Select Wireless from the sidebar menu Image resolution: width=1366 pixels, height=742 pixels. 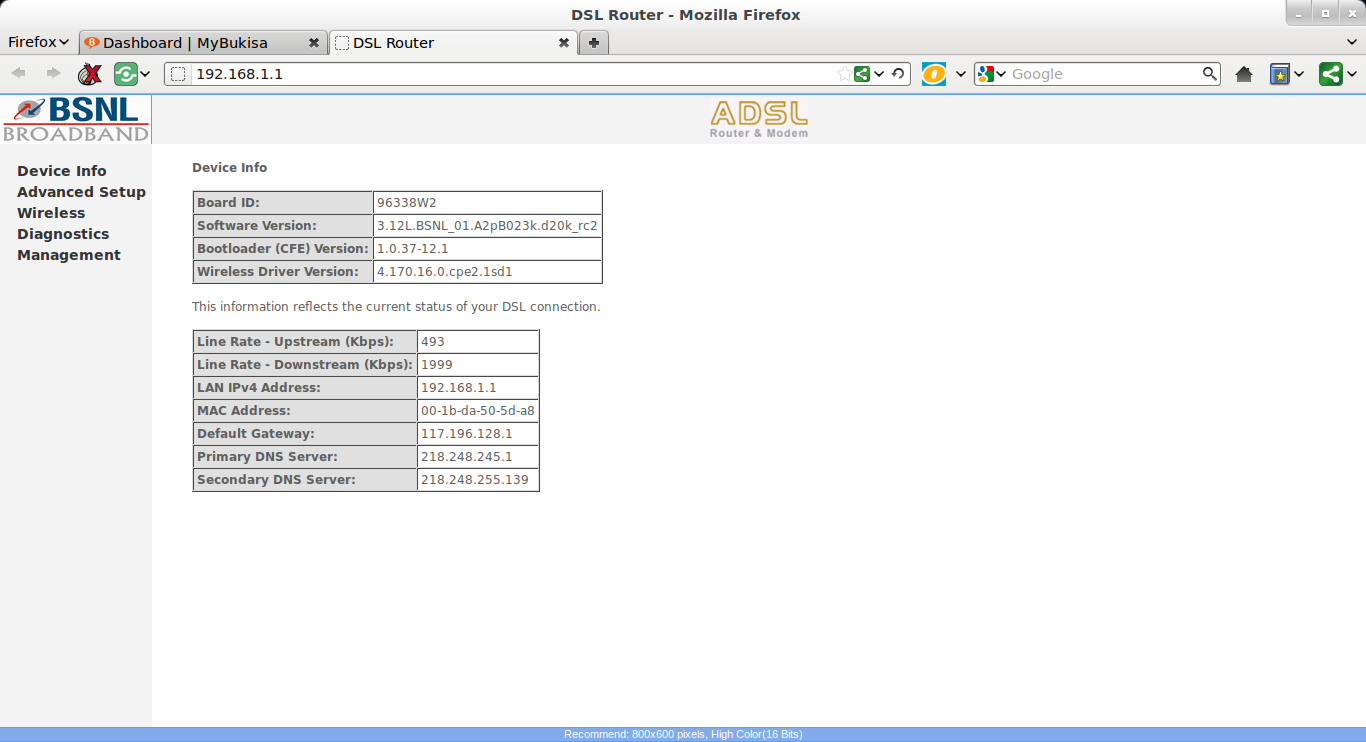pos(50,213)
